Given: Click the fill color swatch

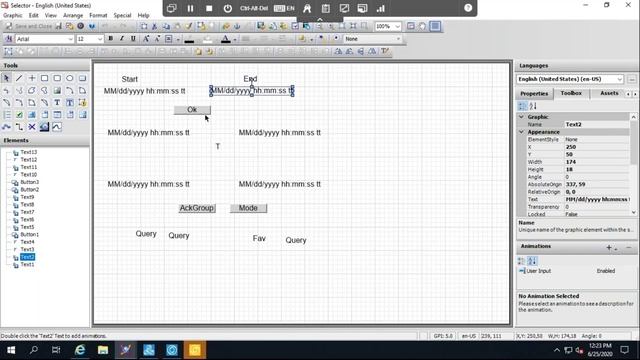Looking at the screenshot, I should coord(207,39).
